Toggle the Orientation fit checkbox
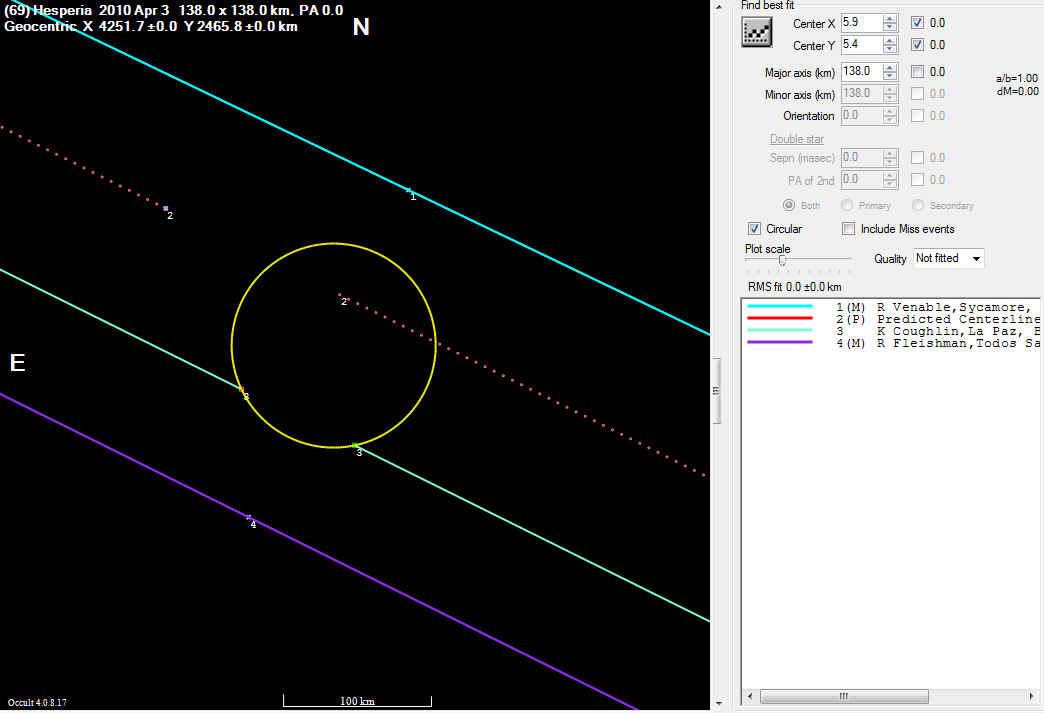Screen dimensions: 1044x713 [917, 116]
